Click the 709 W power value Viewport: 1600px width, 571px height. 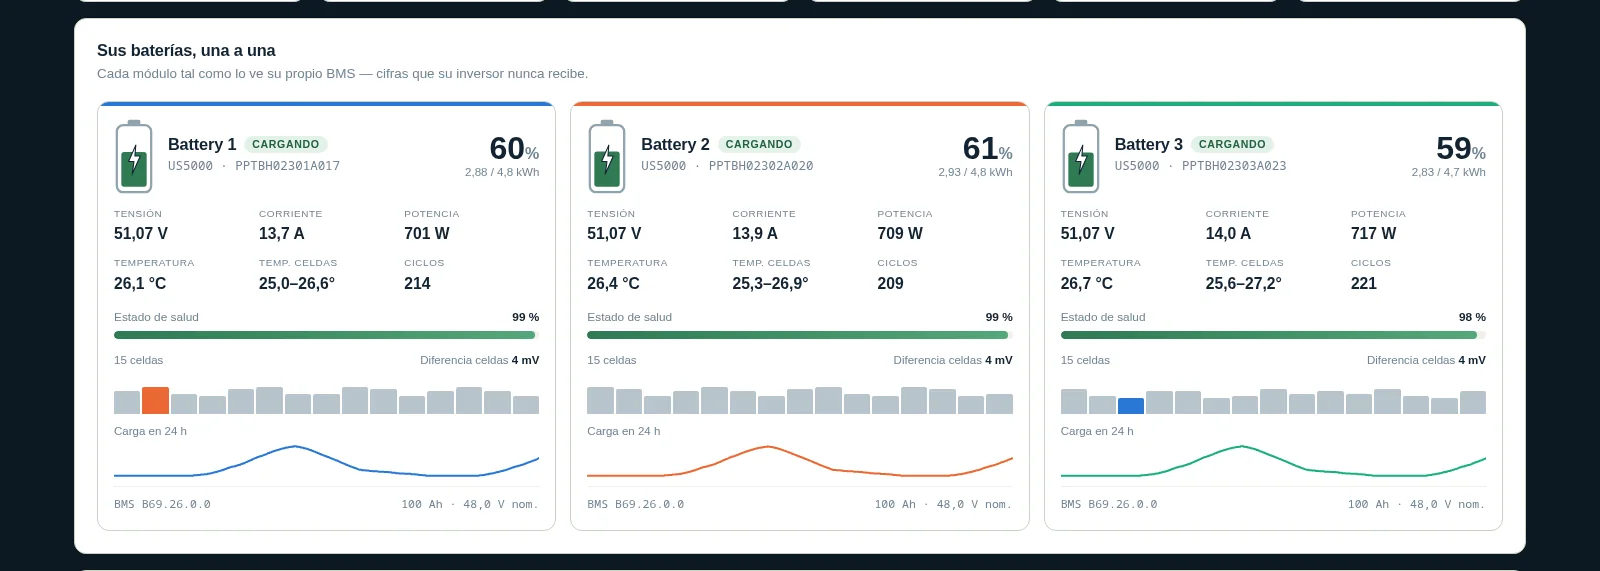click(x=900, y=233)
